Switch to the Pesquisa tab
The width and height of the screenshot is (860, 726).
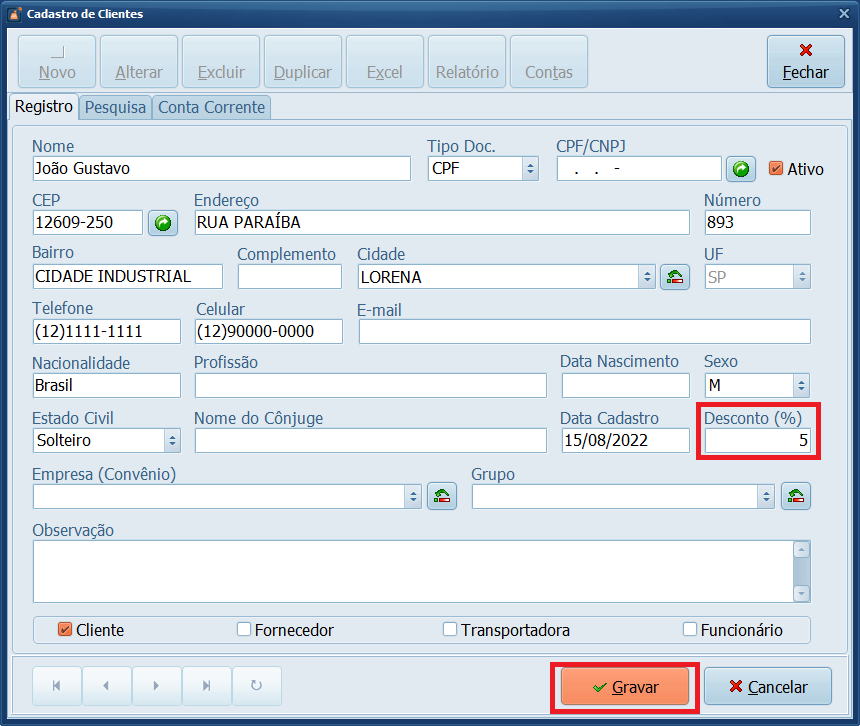(x=115, y=107)
